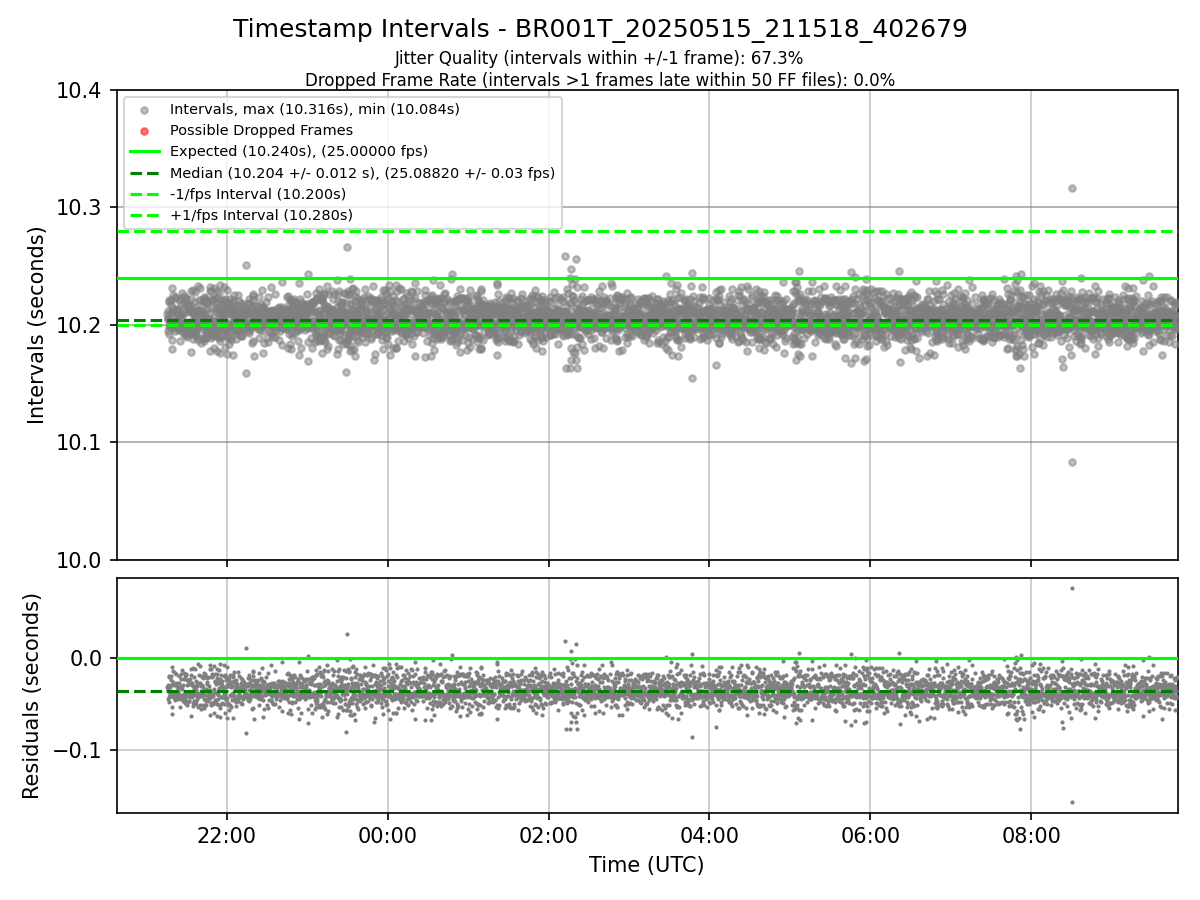Click the Residuals (seconds) y-axis label
Viewport: 1200px width, 900px height.
33,696
